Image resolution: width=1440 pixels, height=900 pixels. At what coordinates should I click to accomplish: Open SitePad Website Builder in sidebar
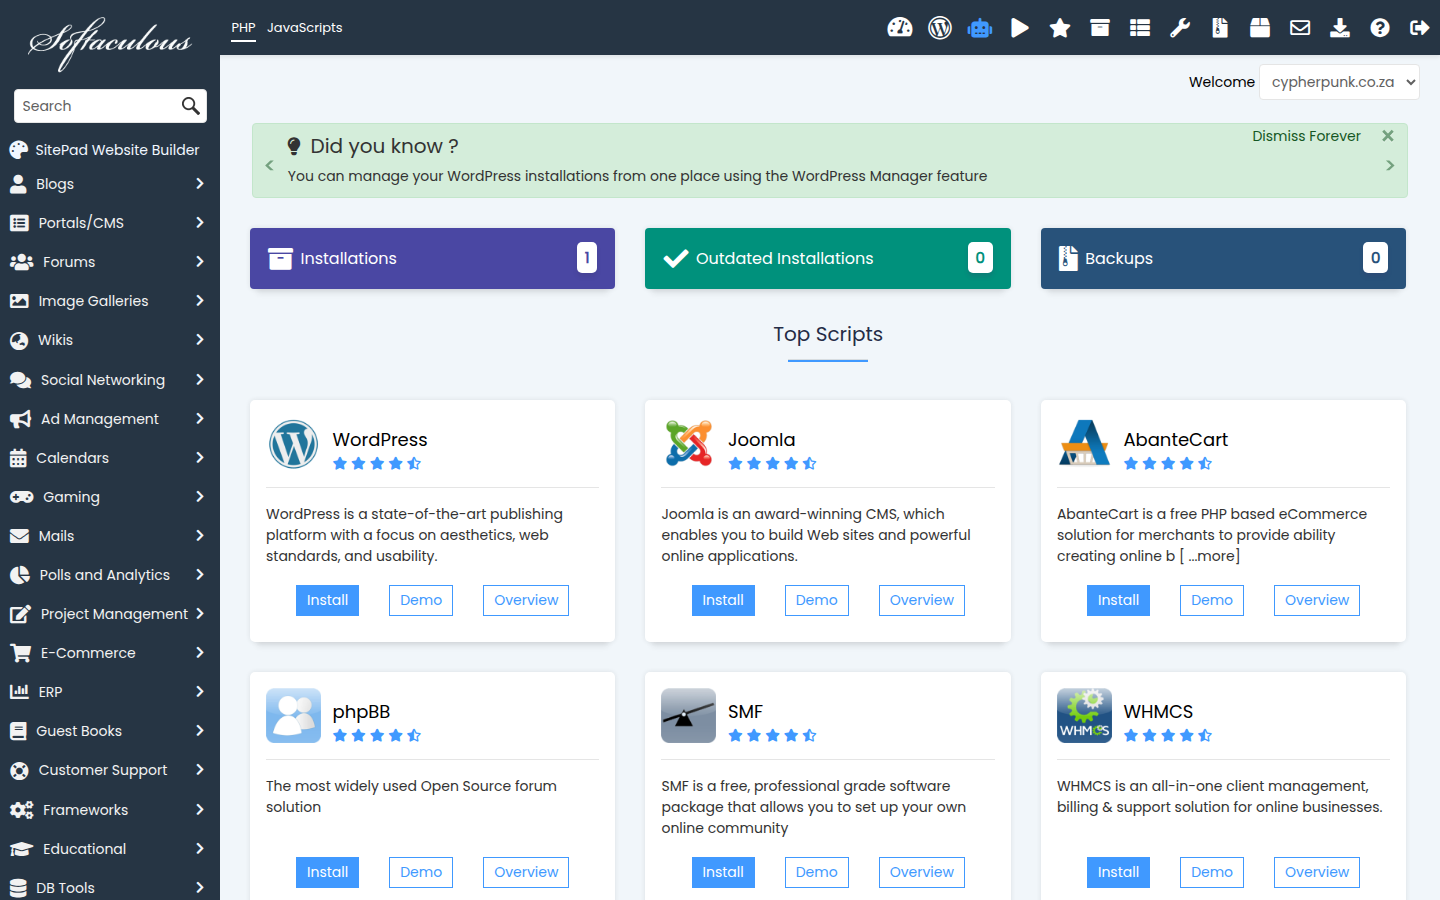(105, 150)
